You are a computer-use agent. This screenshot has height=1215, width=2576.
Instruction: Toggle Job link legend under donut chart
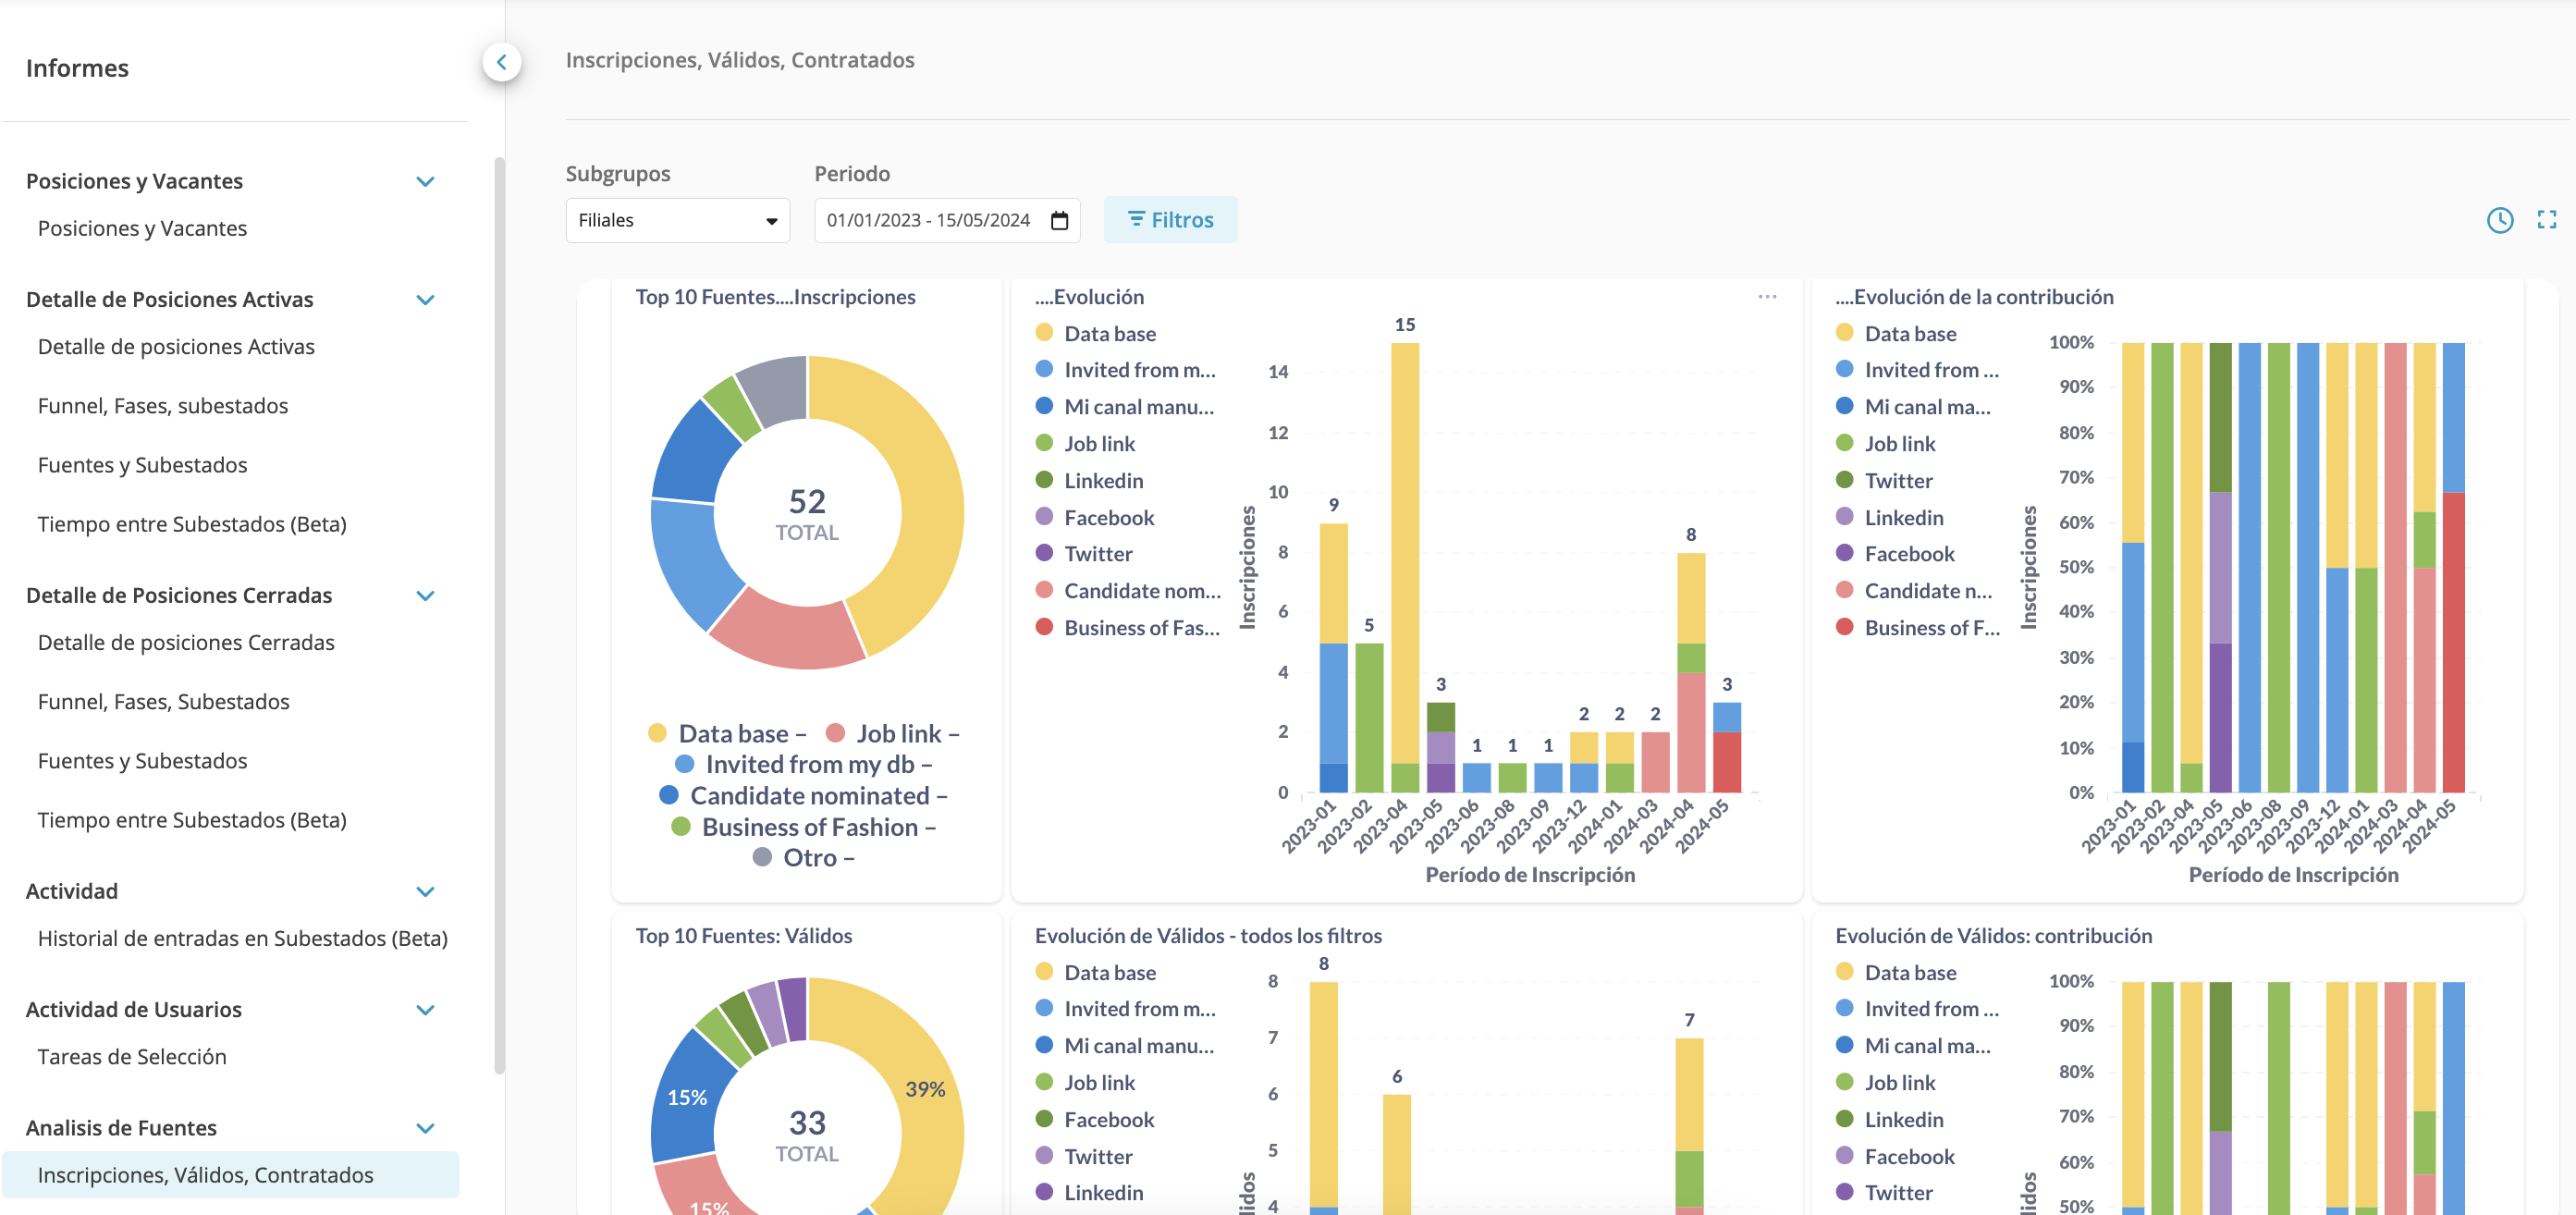click(x=897, y=734)
